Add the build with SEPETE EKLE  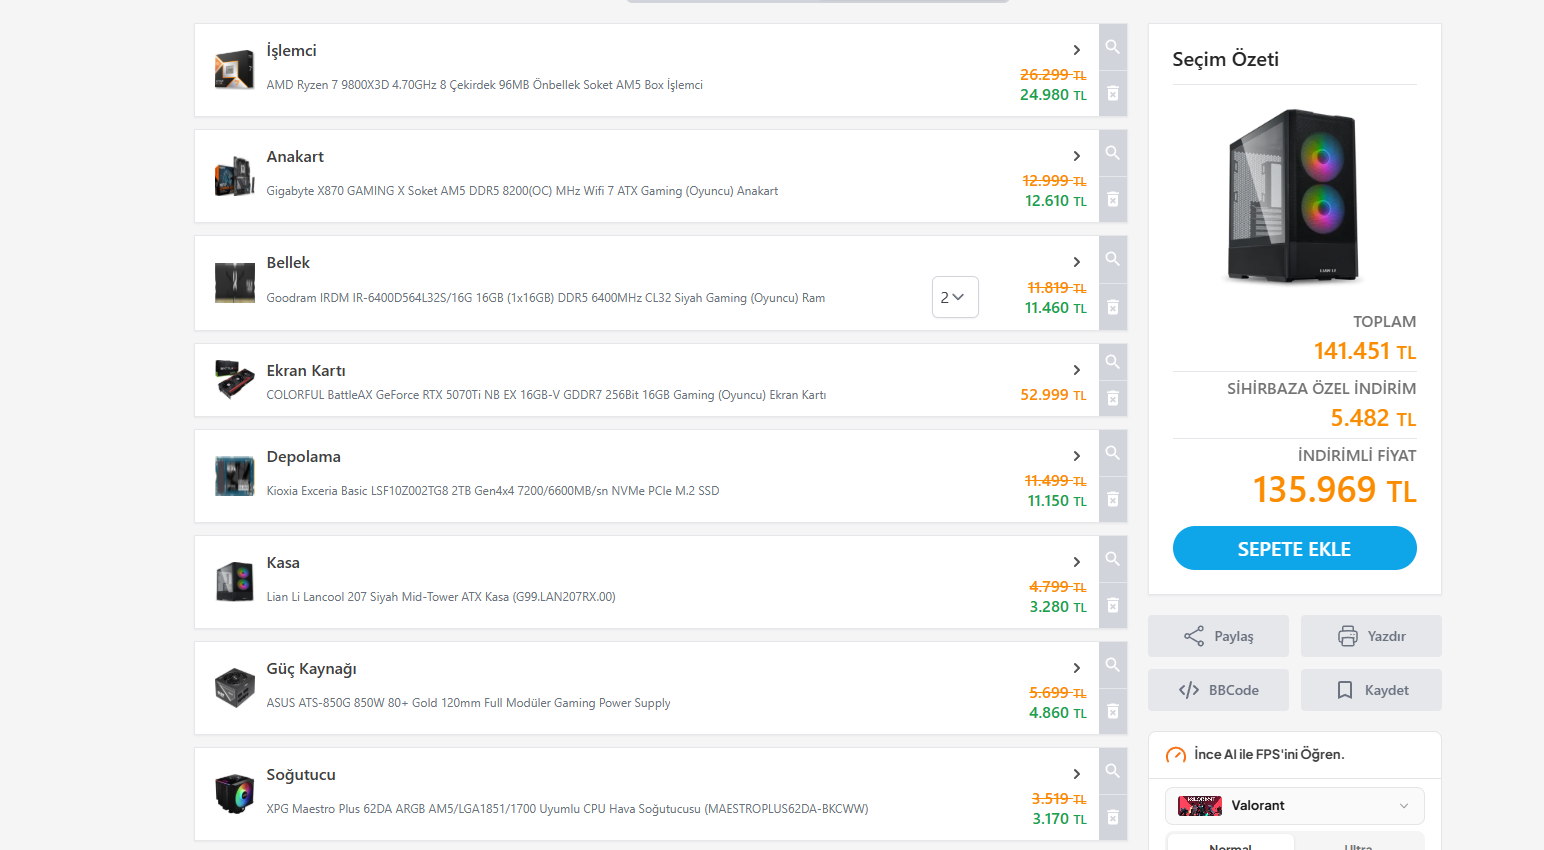(1294, 548)
